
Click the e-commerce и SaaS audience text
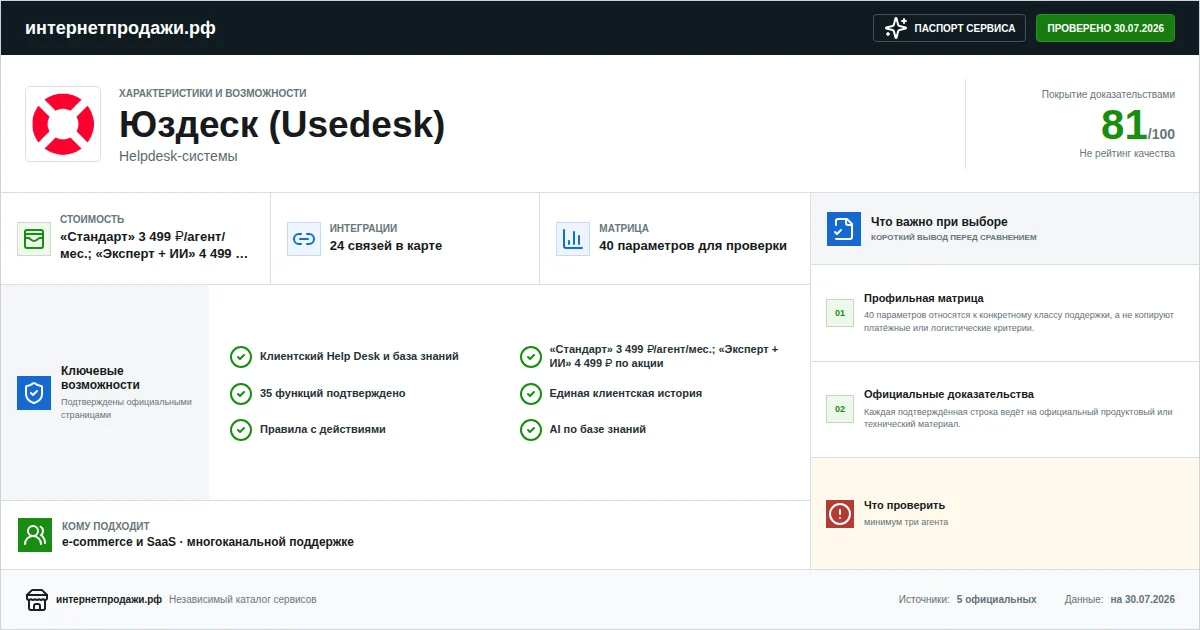(208, 542)
